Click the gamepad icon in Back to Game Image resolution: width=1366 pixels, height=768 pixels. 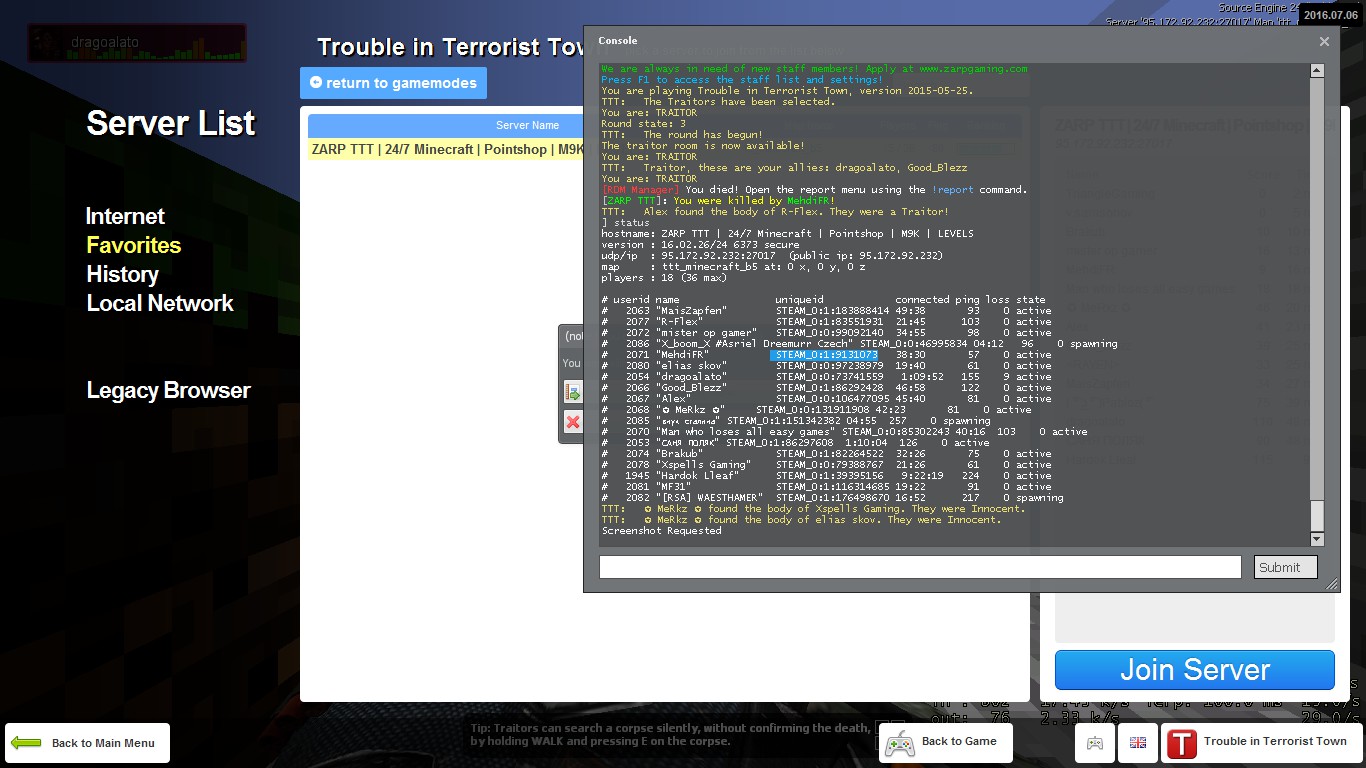coord(900,743)
